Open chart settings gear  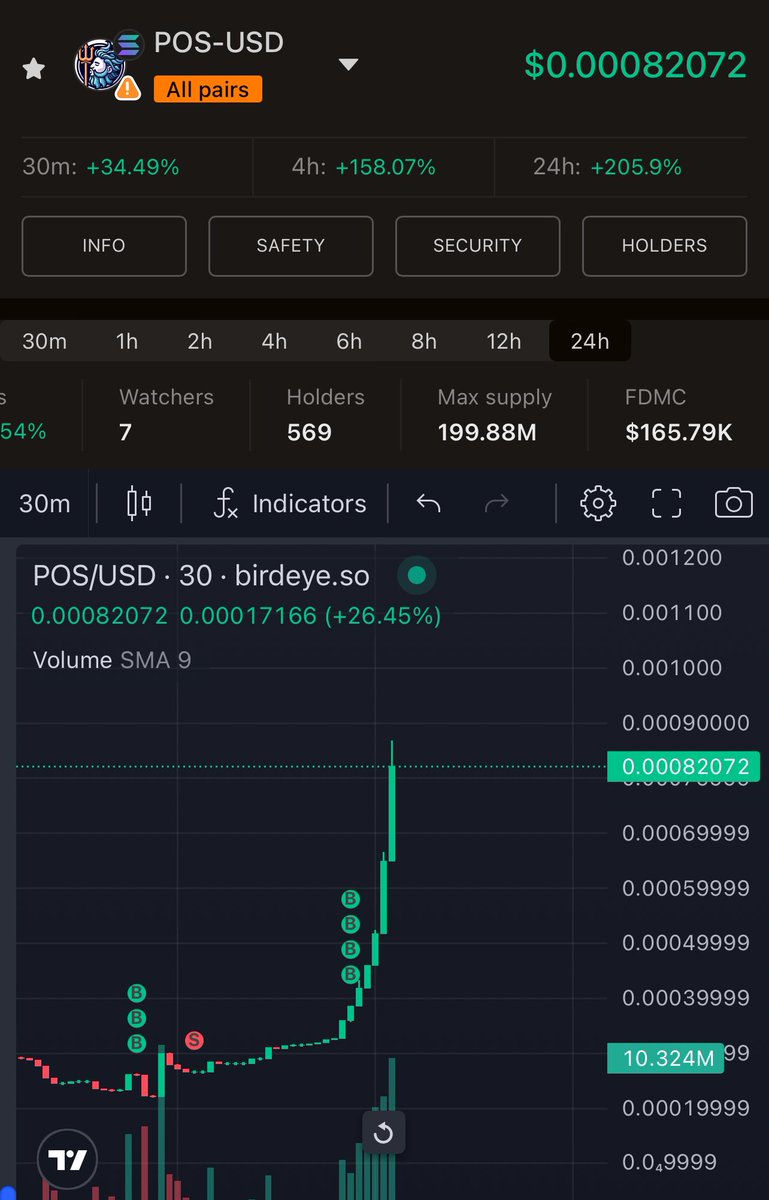pos(597,503)
